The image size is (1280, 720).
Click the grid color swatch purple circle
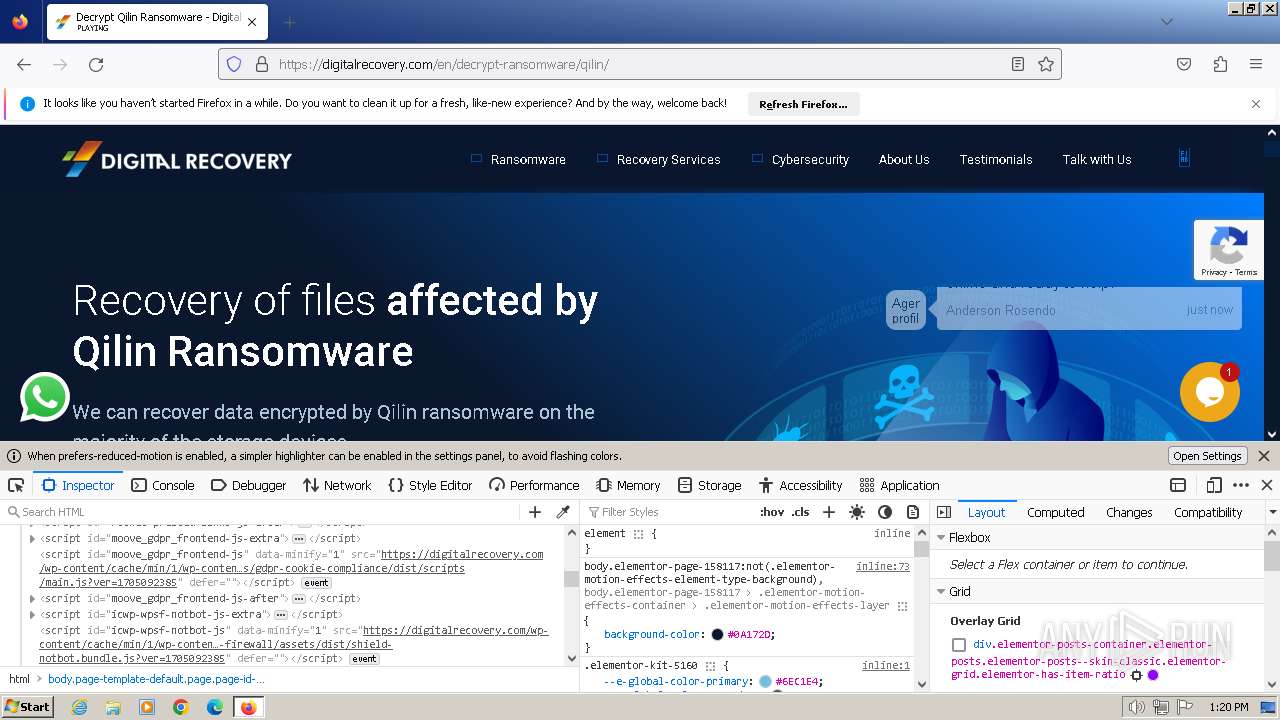[1153, 675]
